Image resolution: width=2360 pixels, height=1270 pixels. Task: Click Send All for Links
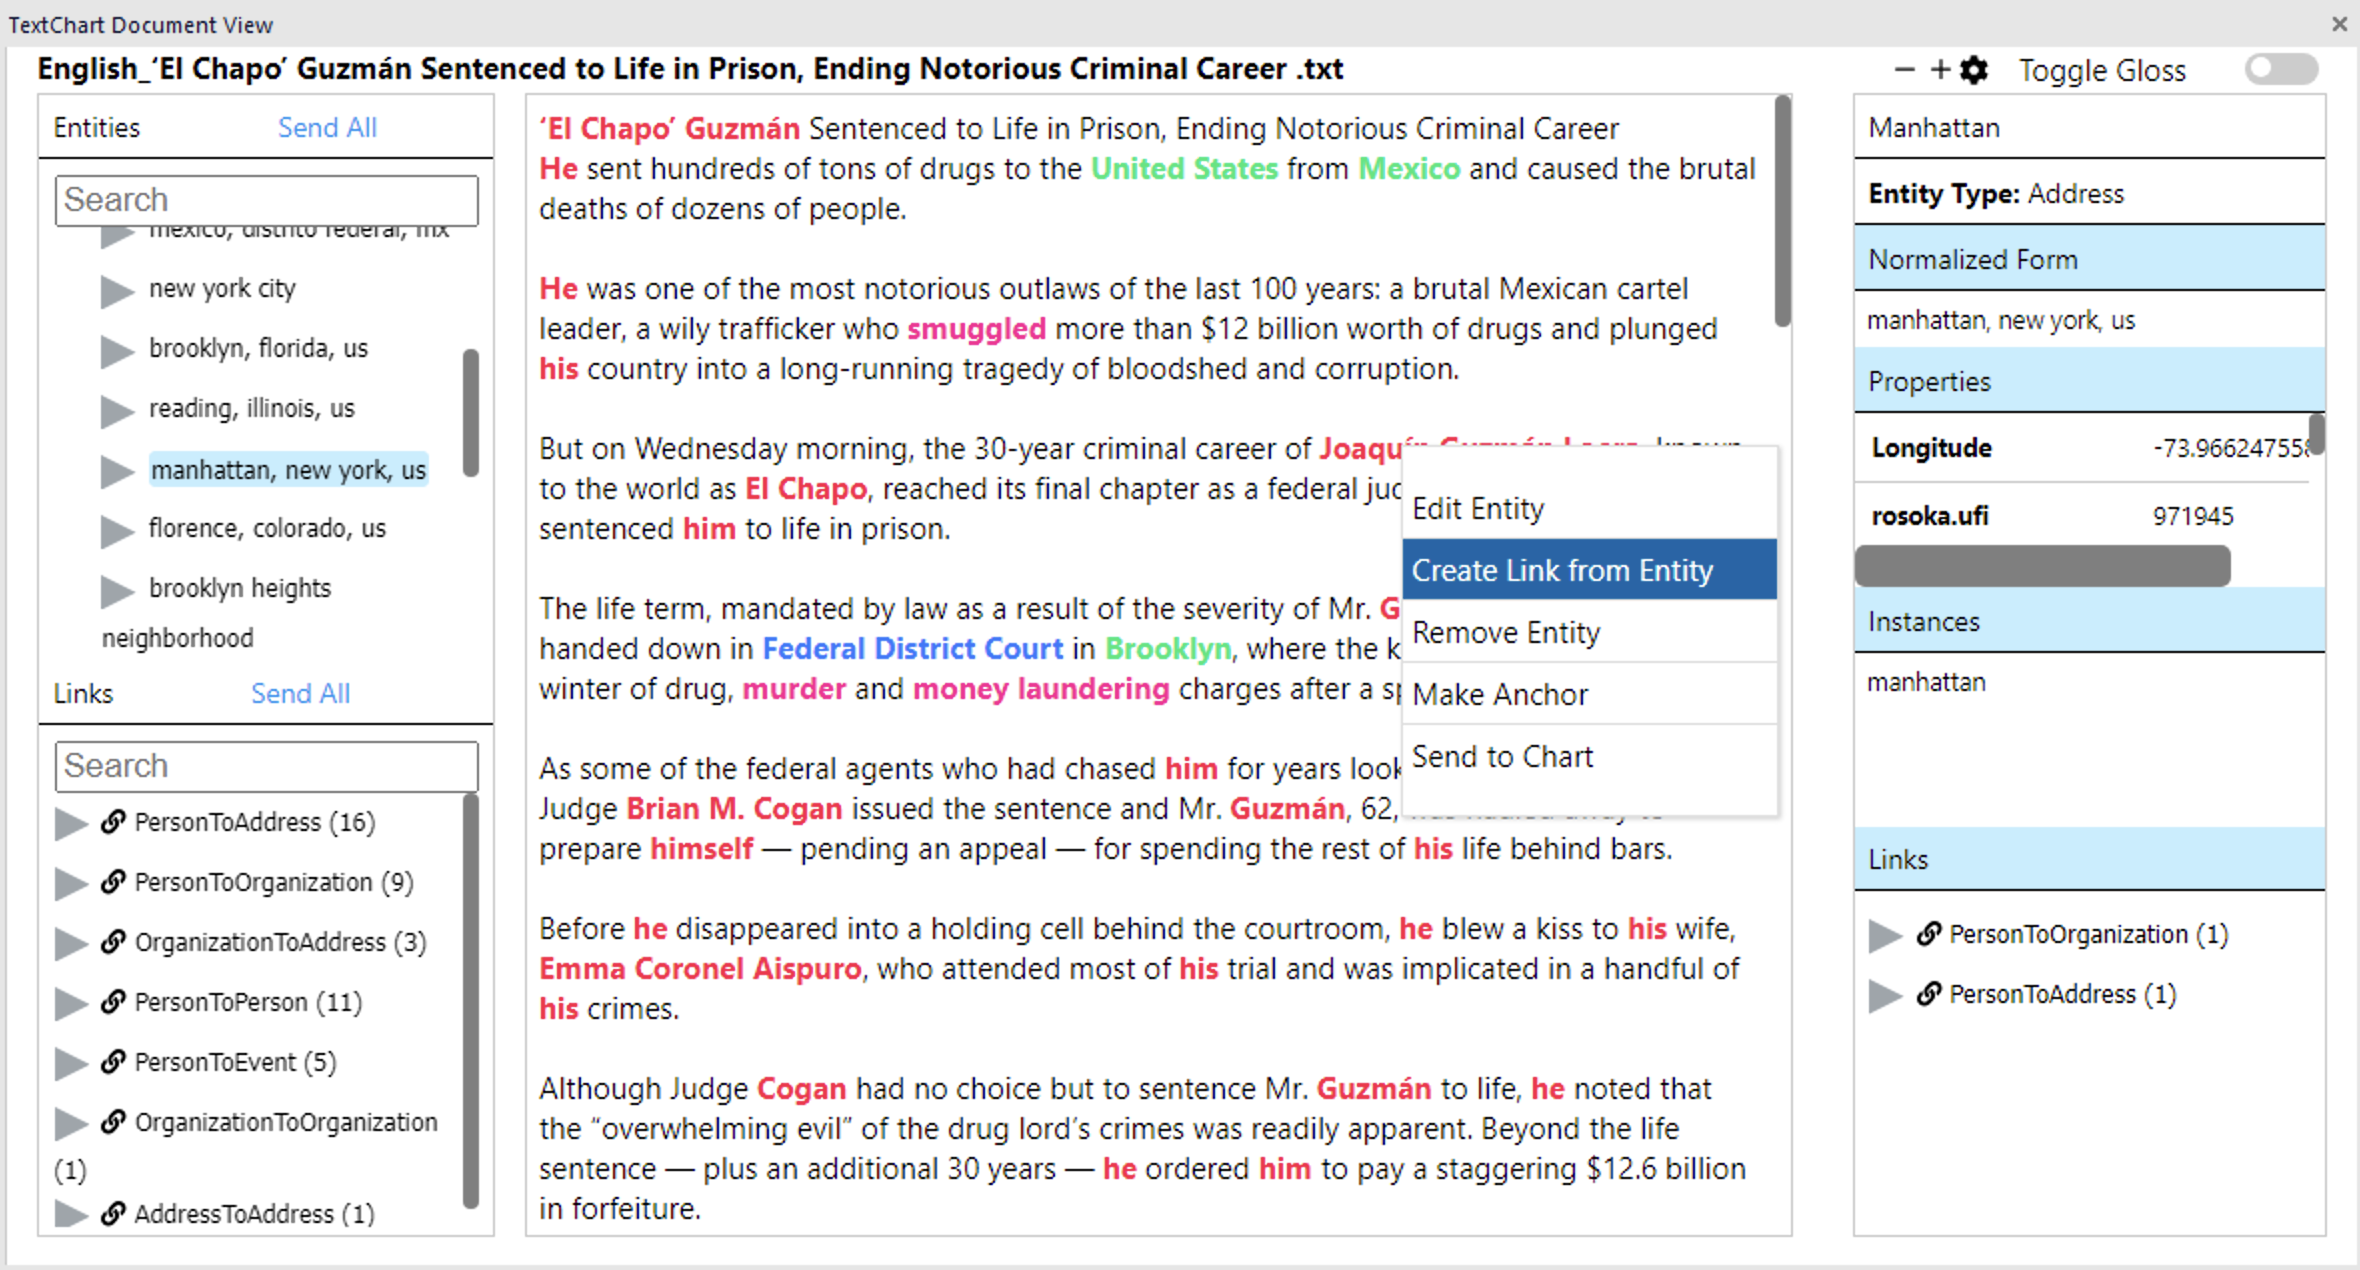coord(300,694)
